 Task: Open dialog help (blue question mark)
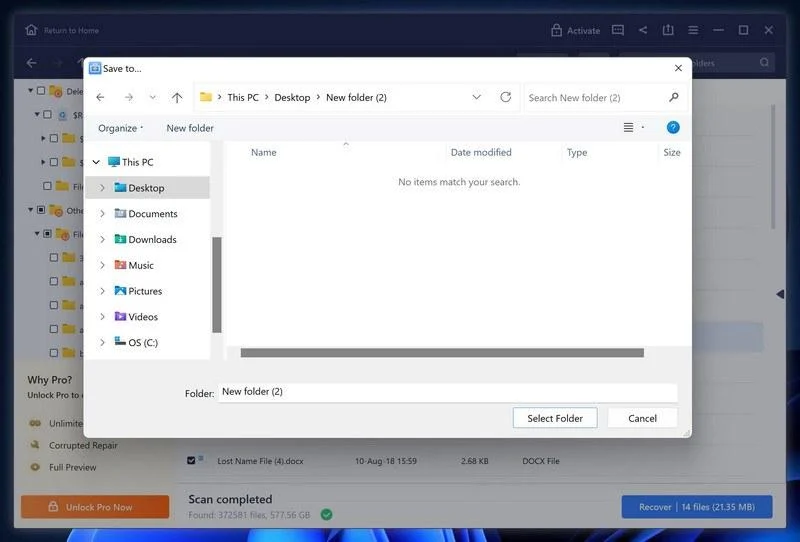[x=673, y=128]
